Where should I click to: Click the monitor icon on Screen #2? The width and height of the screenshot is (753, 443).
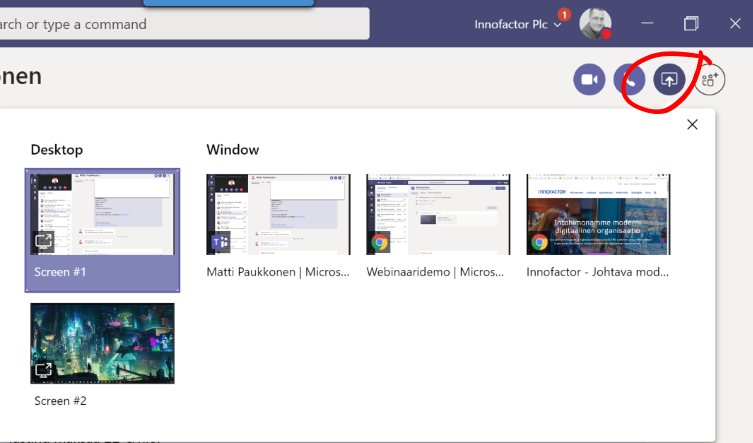[x=44, y=370]
